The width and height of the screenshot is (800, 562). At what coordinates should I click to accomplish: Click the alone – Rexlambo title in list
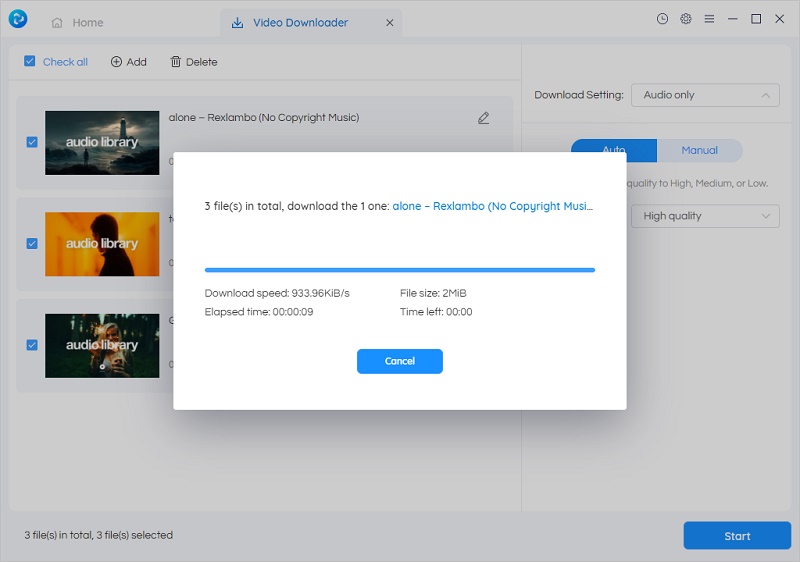coord(264,118)
